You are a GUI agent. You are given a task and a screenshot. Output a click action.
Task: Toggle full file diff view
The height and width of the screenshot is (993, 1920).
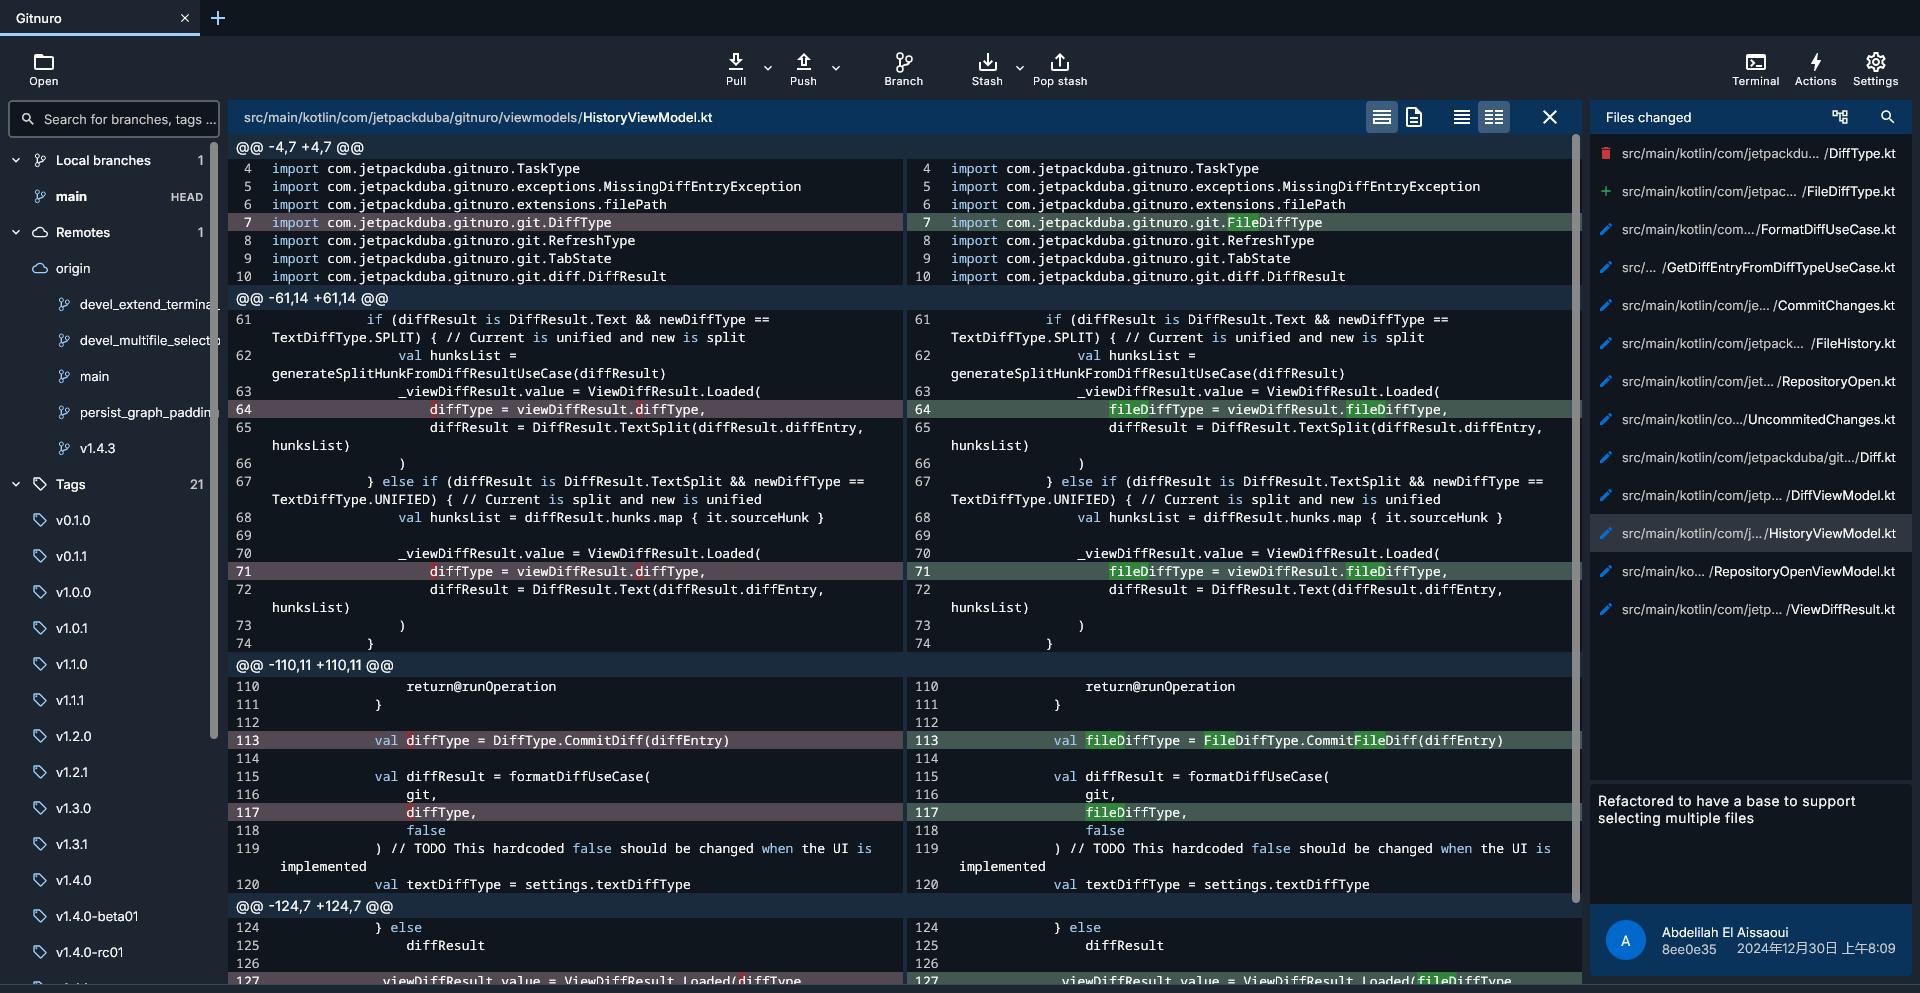(x=1413, y=117)
